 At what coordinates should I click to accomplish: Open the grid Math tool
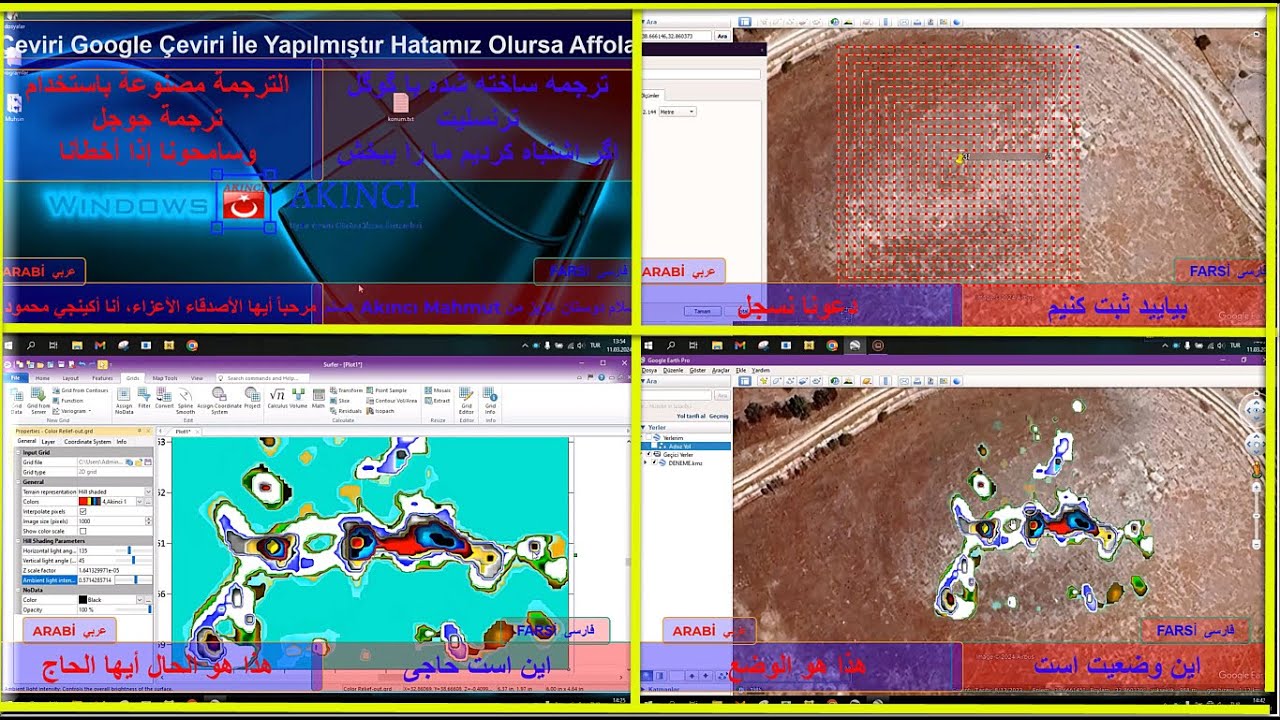pos(318,396)
